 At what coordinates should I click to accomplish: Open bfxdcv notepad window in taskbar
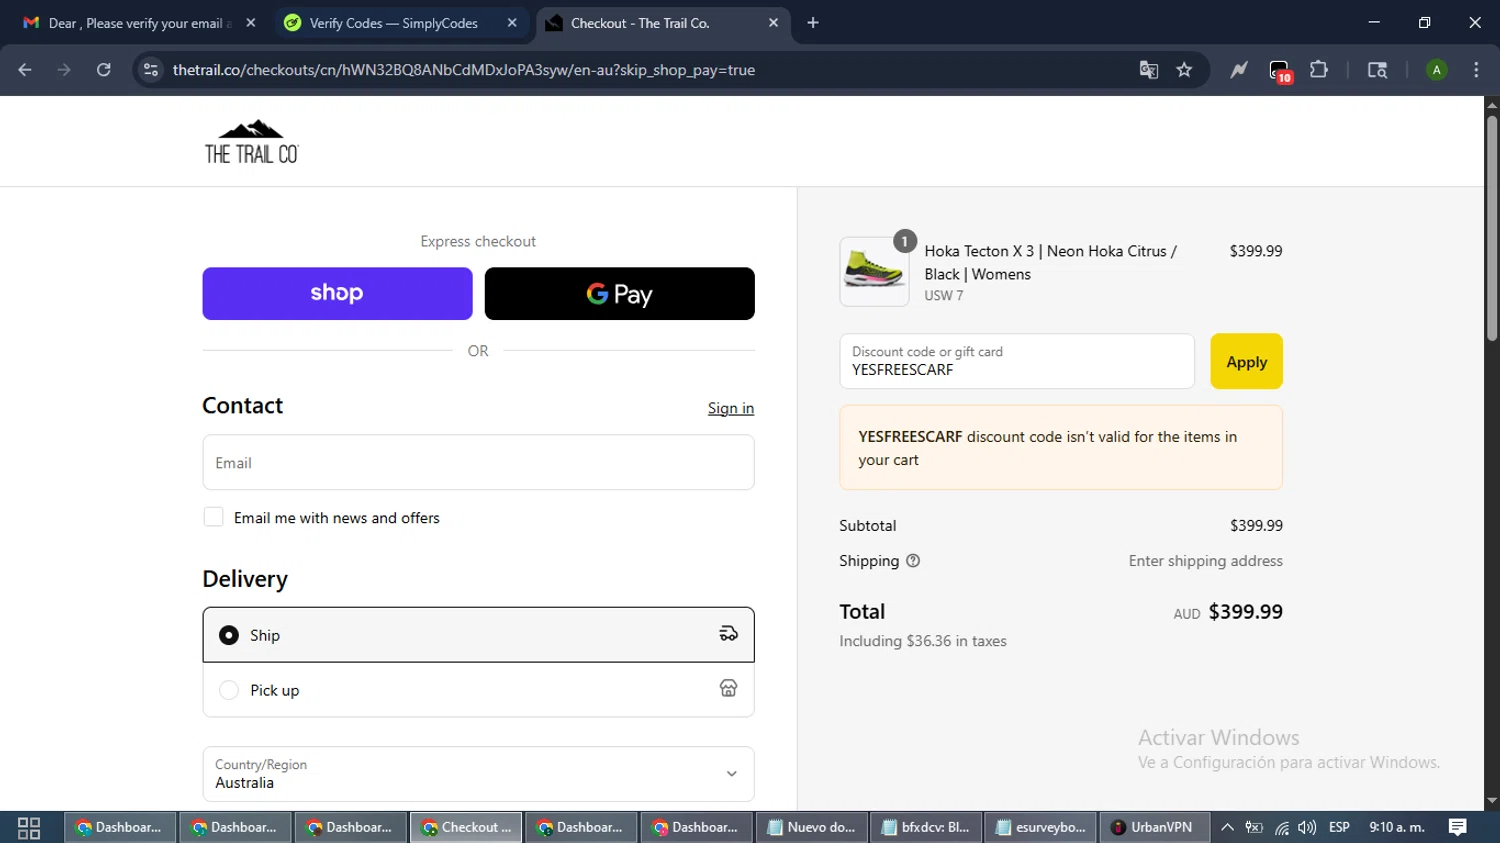click(926, 828)
